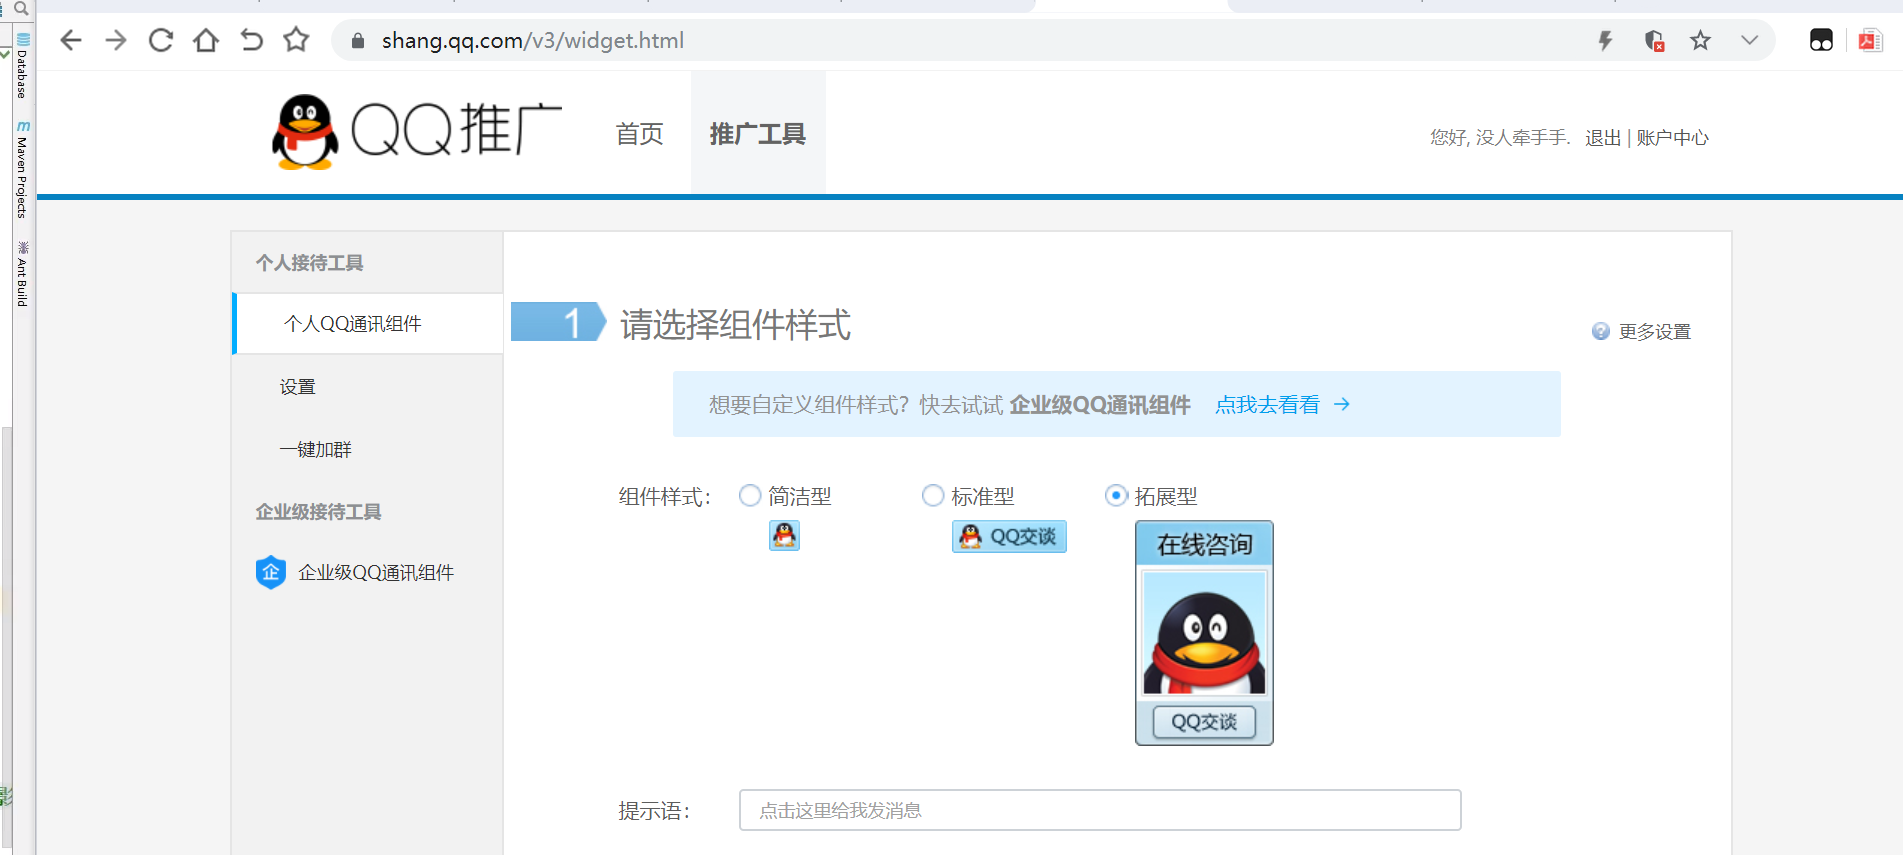
Task: Open the Database side panel
Action: tap(22, 66)
